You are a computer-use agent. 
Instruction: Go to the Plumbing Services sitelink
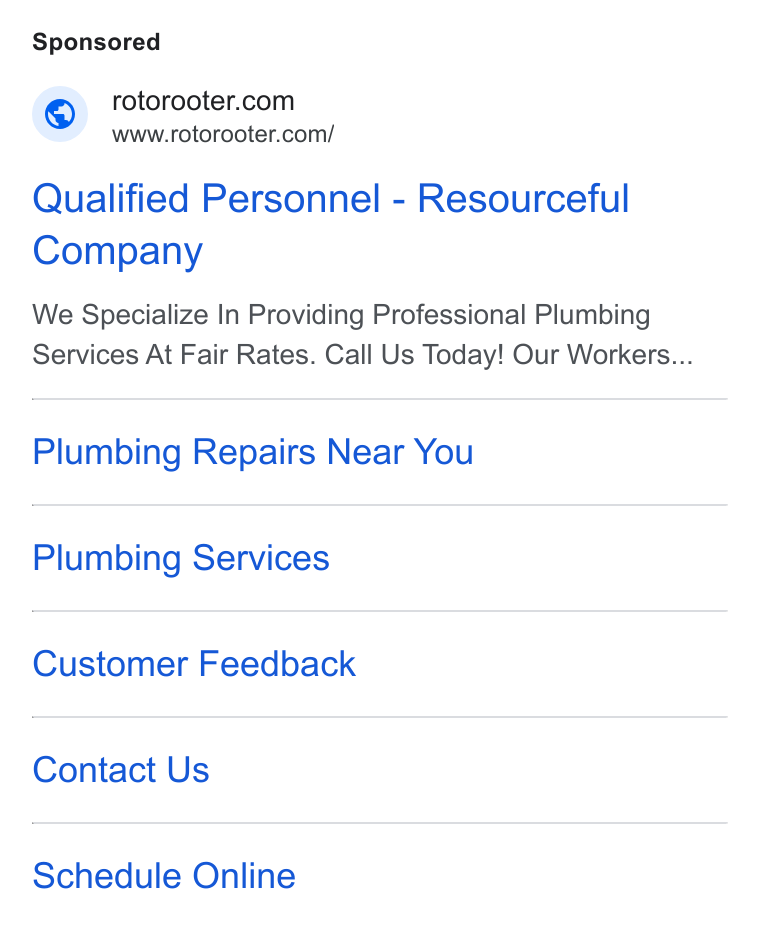click(181, 559)
